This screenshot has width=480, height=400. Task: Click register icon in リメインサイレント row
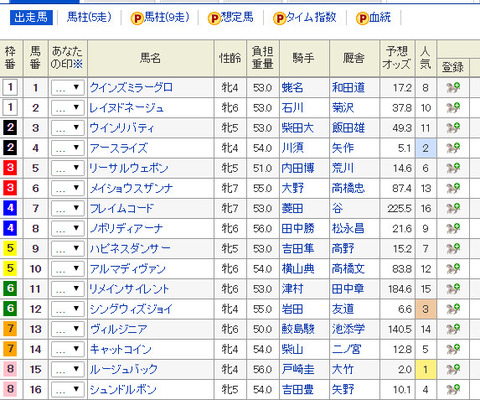453,289
